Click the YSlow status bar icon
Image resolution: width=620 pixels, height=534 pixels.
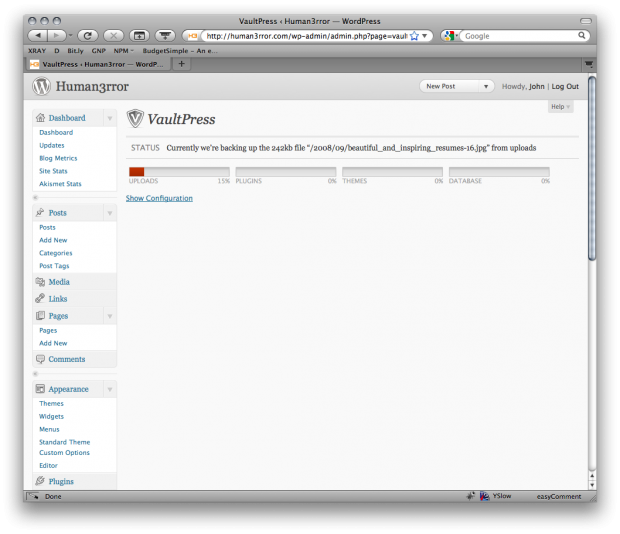click(484, 496)
